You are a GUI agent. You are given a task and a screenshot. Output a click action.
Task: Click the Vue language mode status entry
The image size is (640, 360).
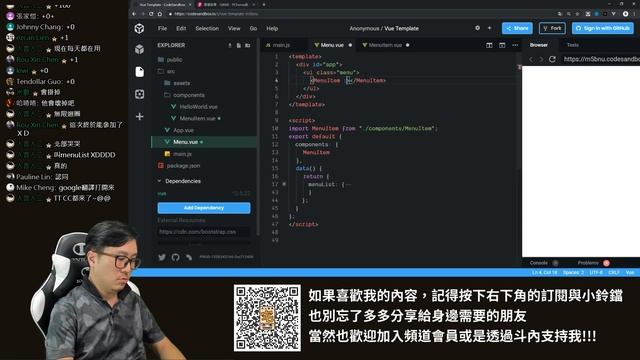point(630,273)
